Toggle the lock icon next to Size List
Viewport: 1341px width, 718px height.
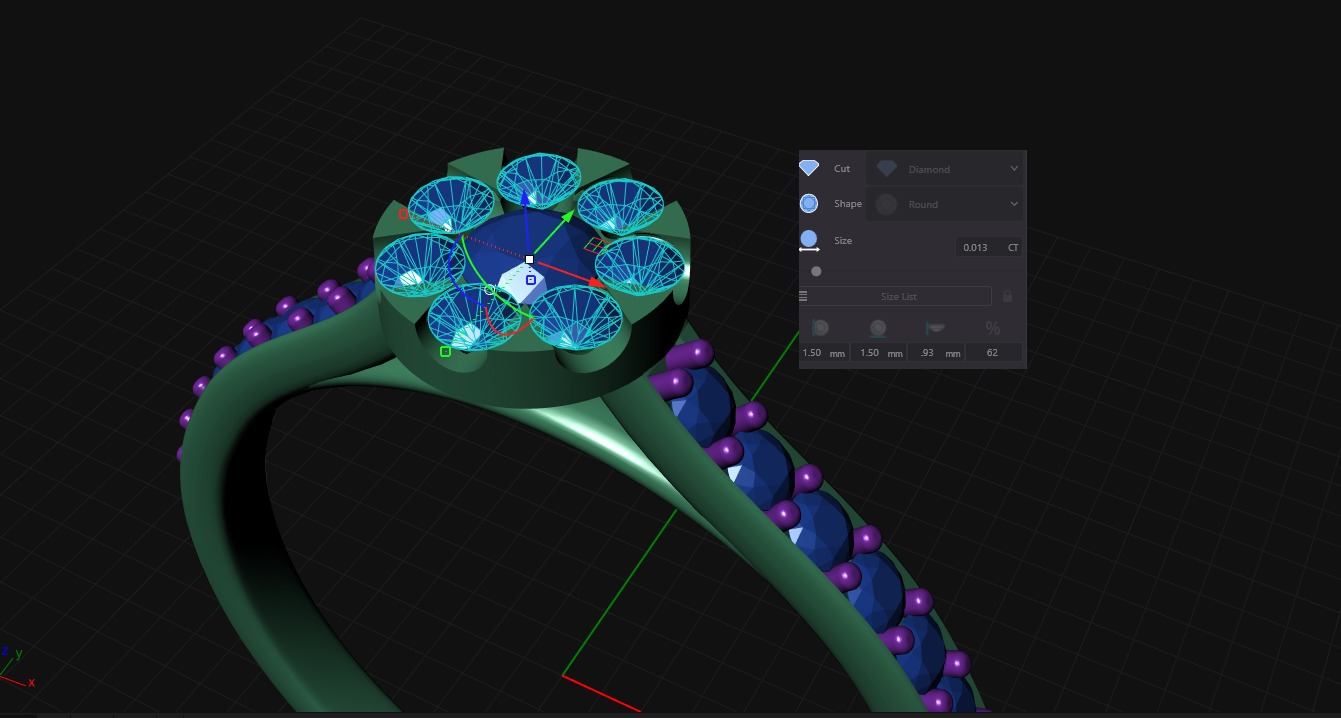[1007, 297]
